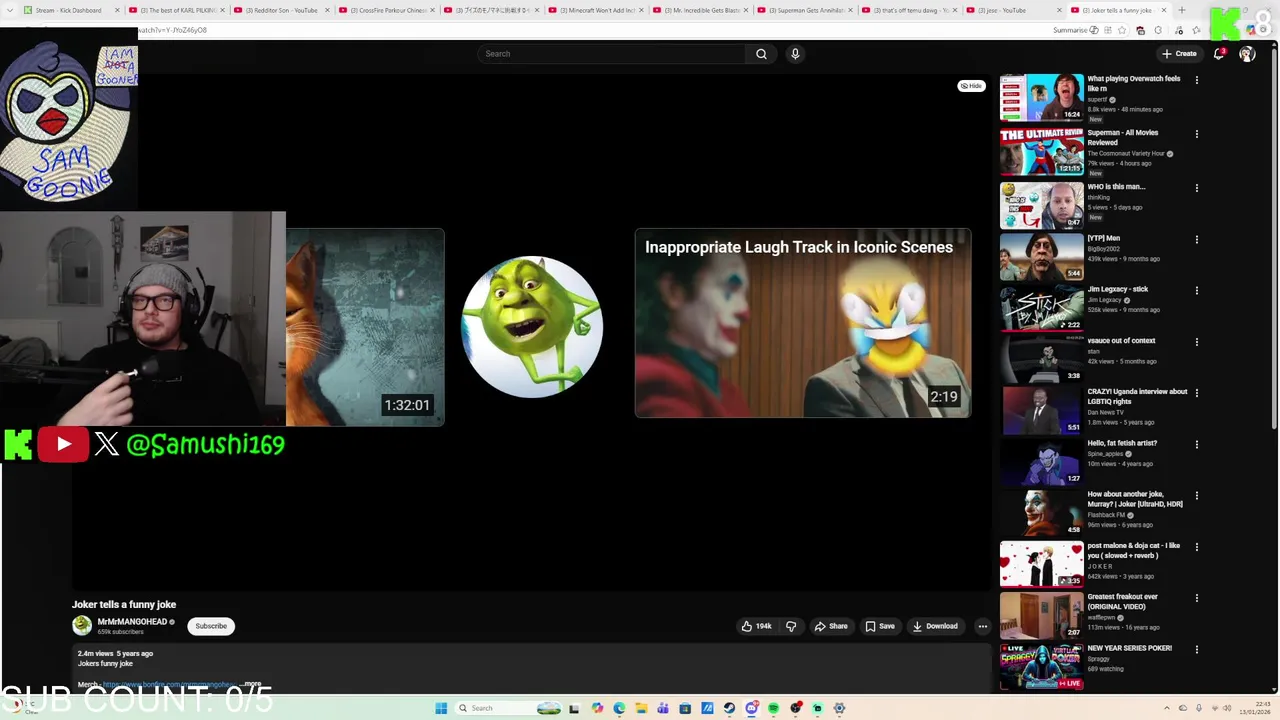The image size is (1280, 720).
Task: Switch to 'that's off temu dawg' tab
Action: click(x=911, y=10)
